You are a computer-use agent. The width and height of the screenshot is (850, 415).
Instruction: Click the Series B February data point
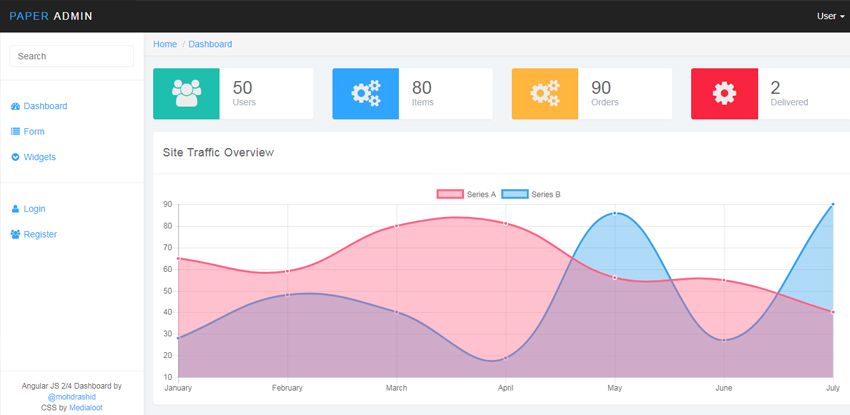(x=287, y=295)
